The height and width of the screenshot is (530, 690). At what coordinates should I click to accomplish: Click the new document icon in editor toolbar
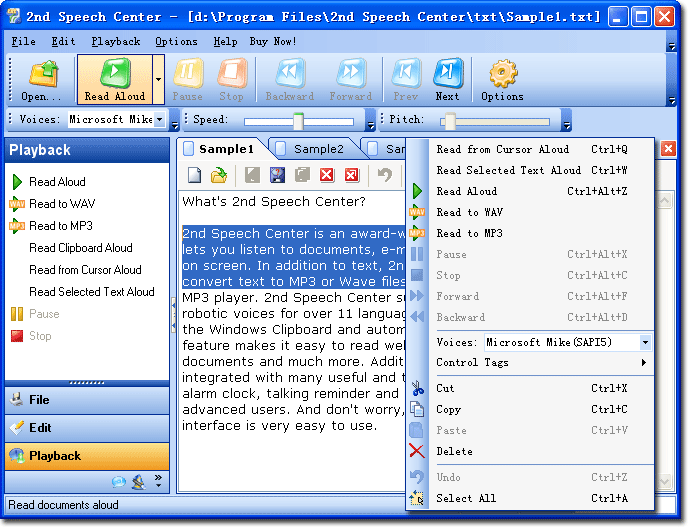(194, 175)
